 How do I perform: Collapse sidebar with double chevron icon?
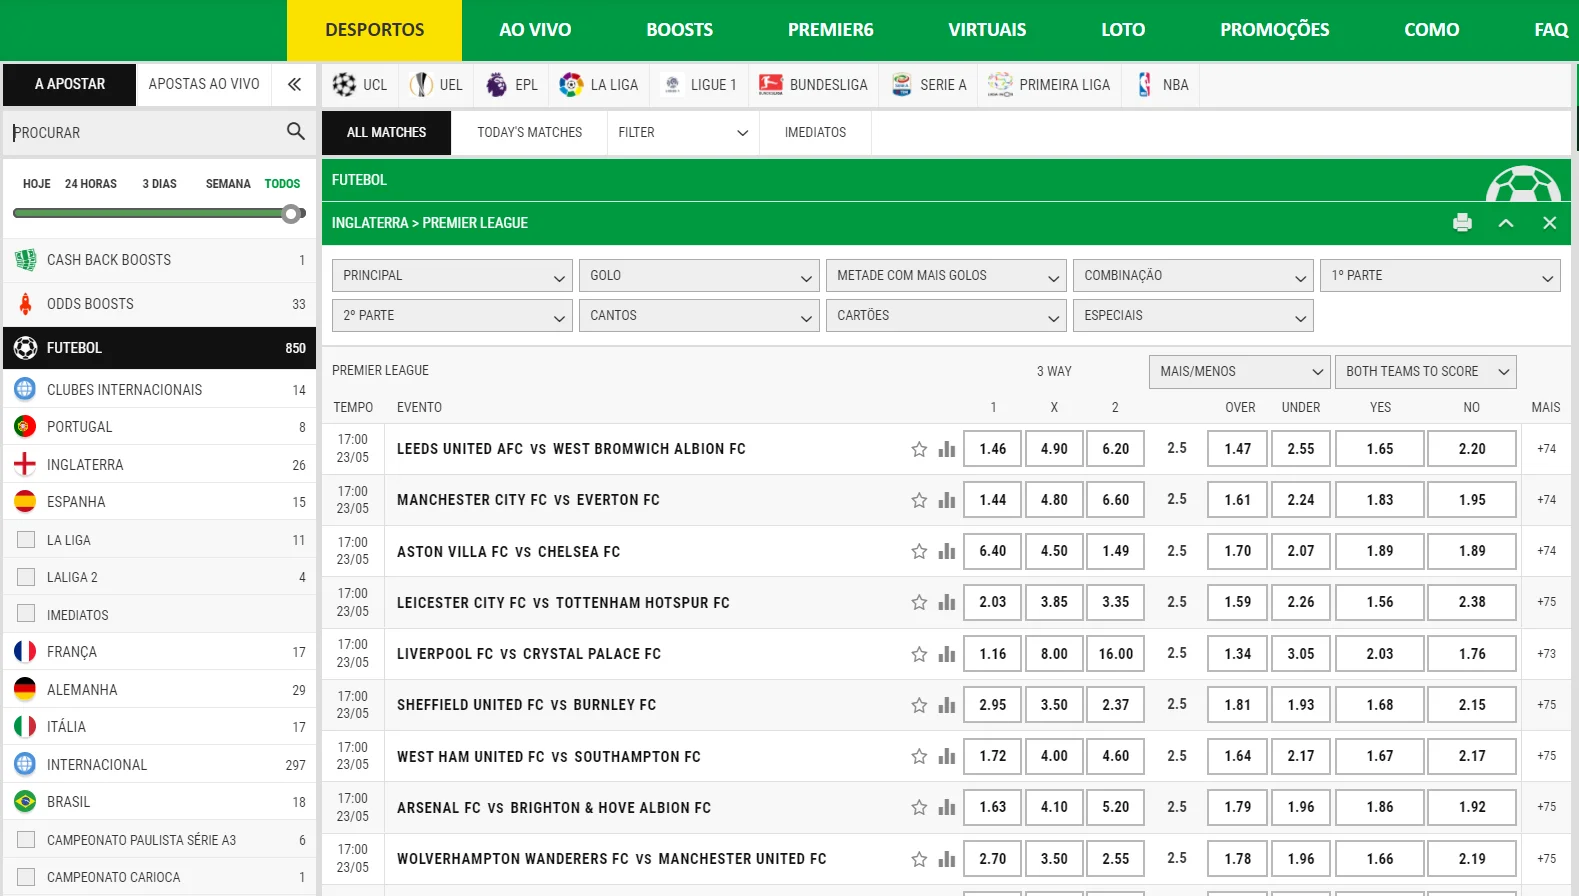[x=294, y=84]
